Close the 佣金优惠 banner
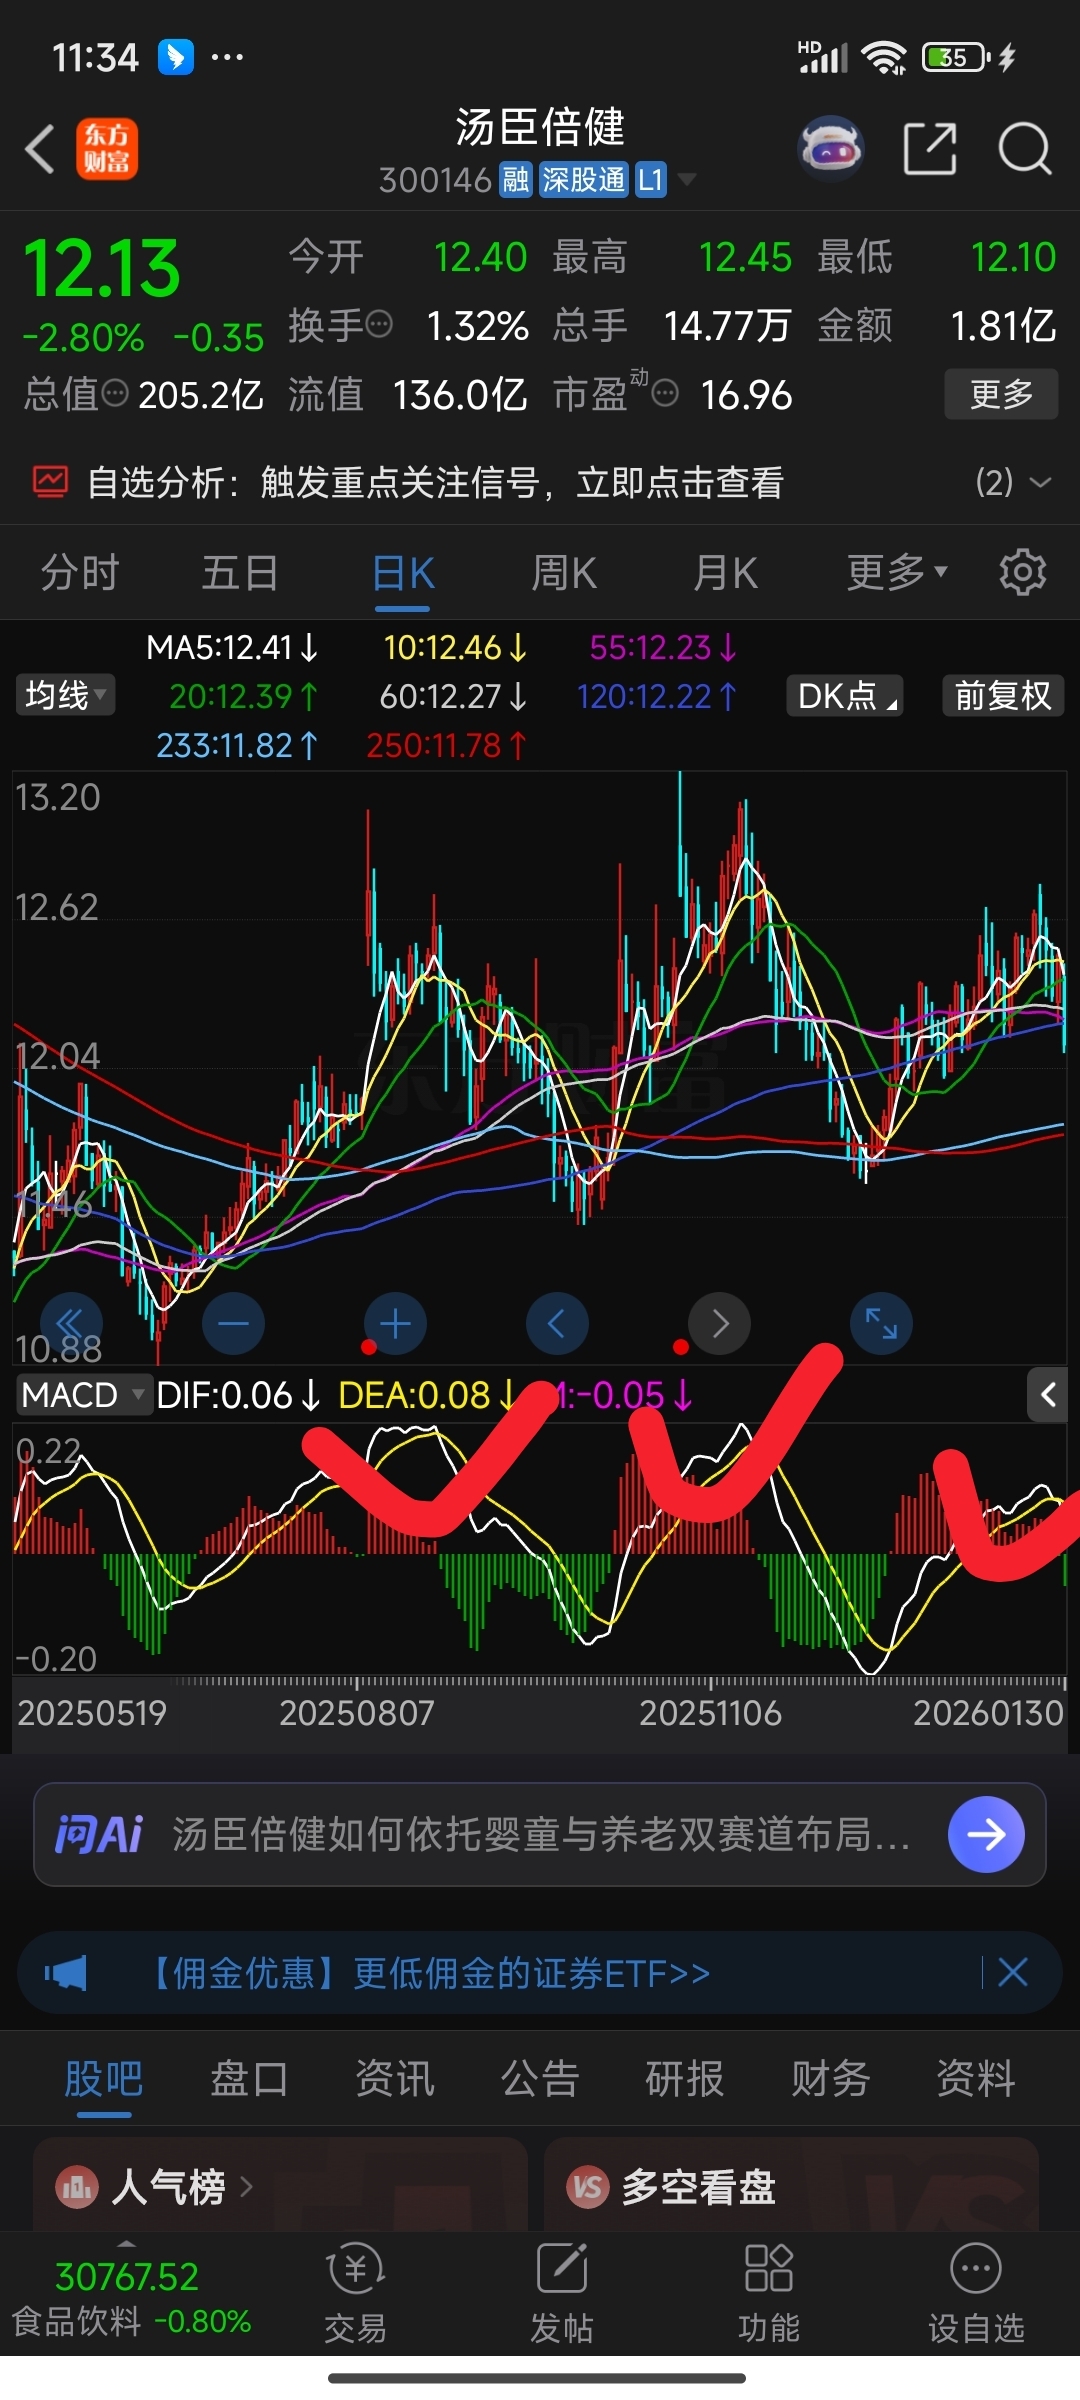 [1013, 1973]
